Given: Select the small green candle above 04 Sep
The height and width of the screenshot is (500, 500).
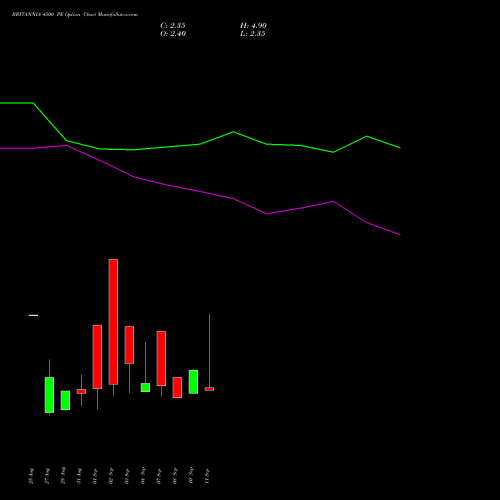Looking at the screenshot, I should click(145, 387).
